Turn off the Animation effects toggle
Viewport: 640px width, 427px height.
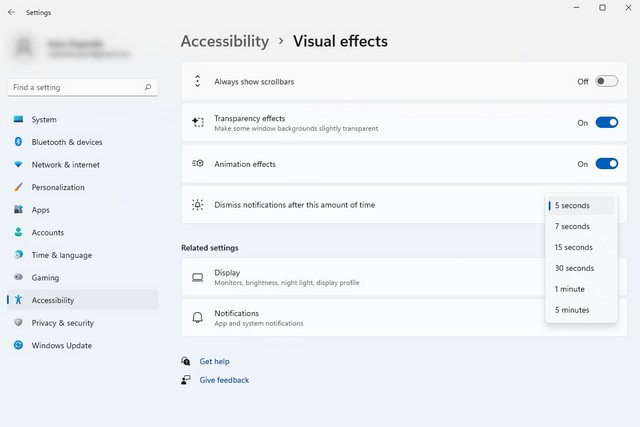(606, 164)
